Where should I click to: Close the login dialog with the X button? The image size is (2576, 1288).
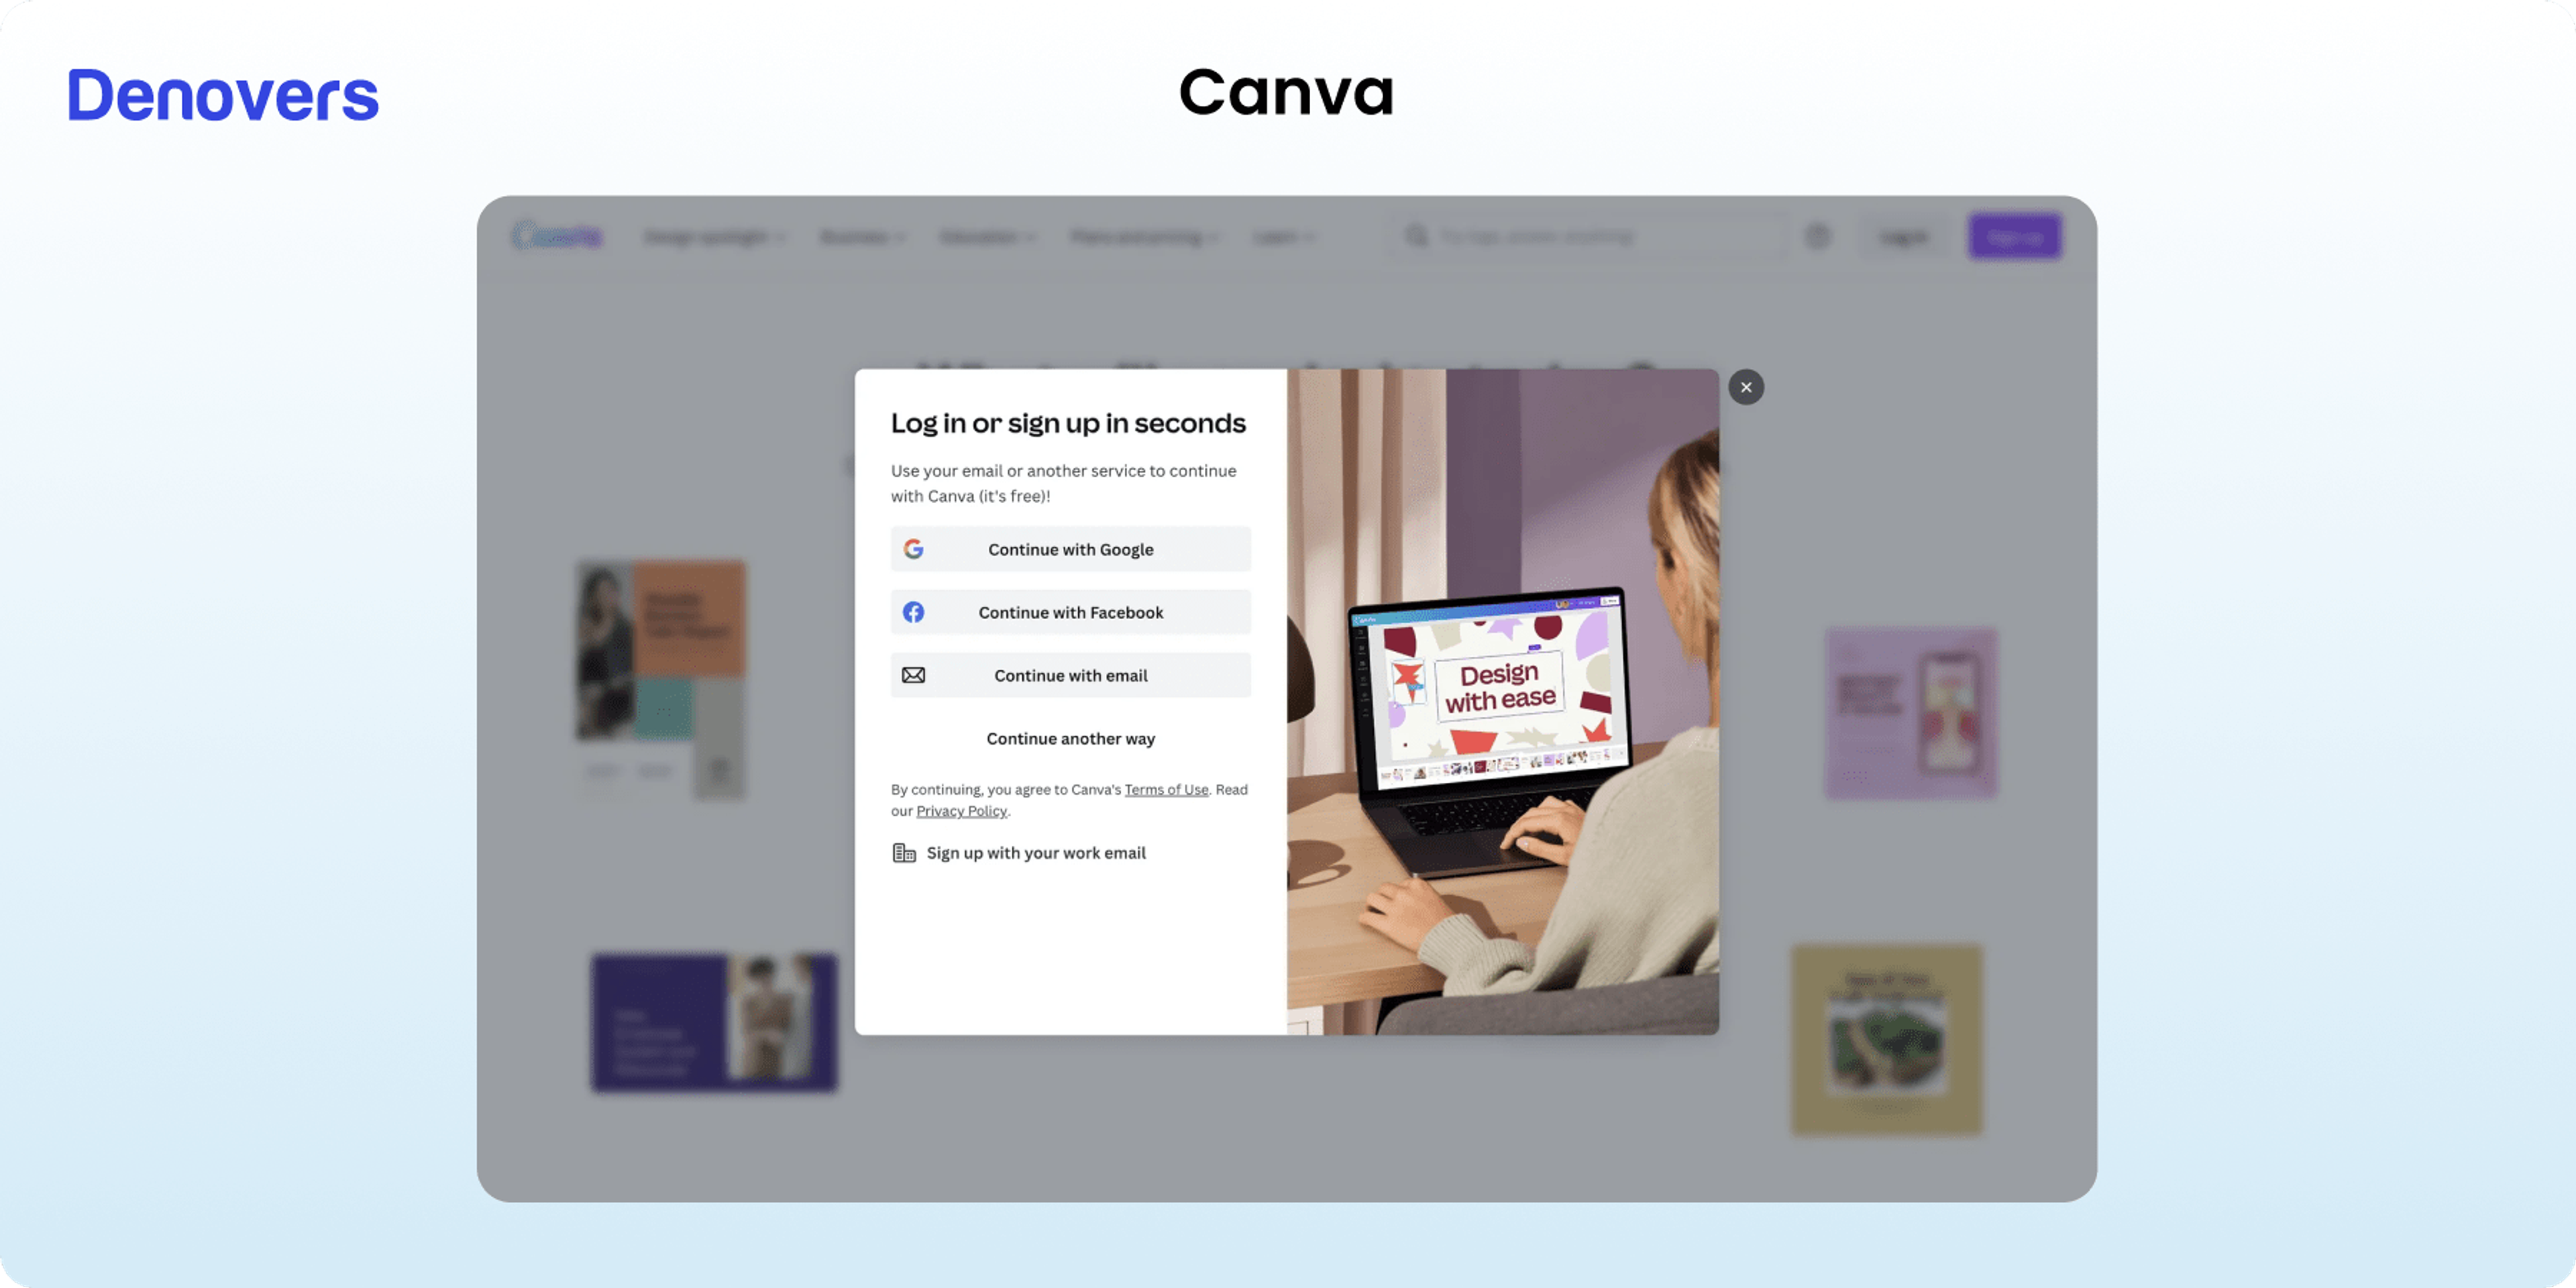tap(1746, 387)
